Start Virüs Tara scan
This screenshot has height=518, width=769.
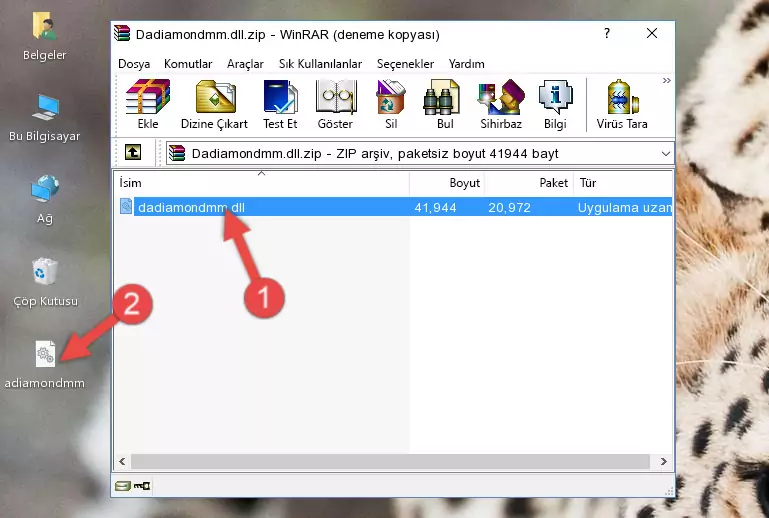622,104
